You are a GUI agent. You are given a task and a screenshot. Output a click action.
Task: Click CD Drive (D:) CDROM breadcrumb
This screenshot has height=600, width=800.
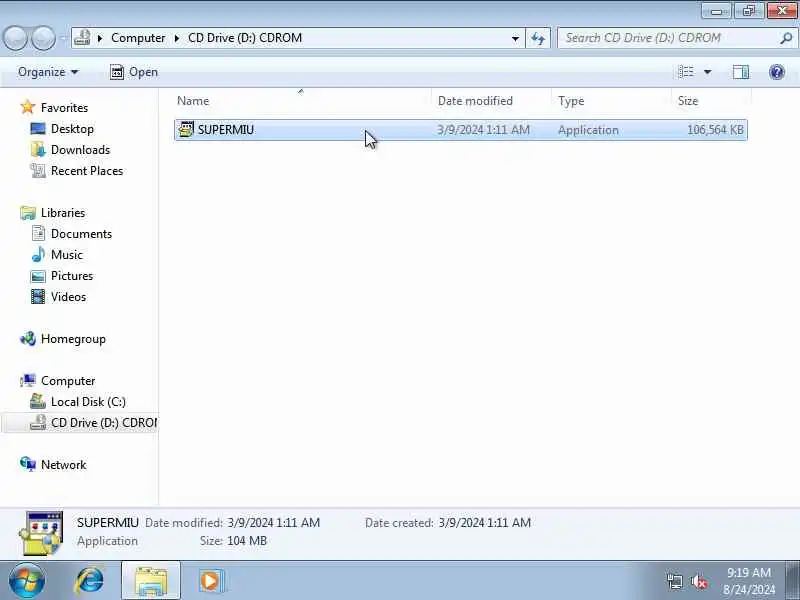(245, 38)
